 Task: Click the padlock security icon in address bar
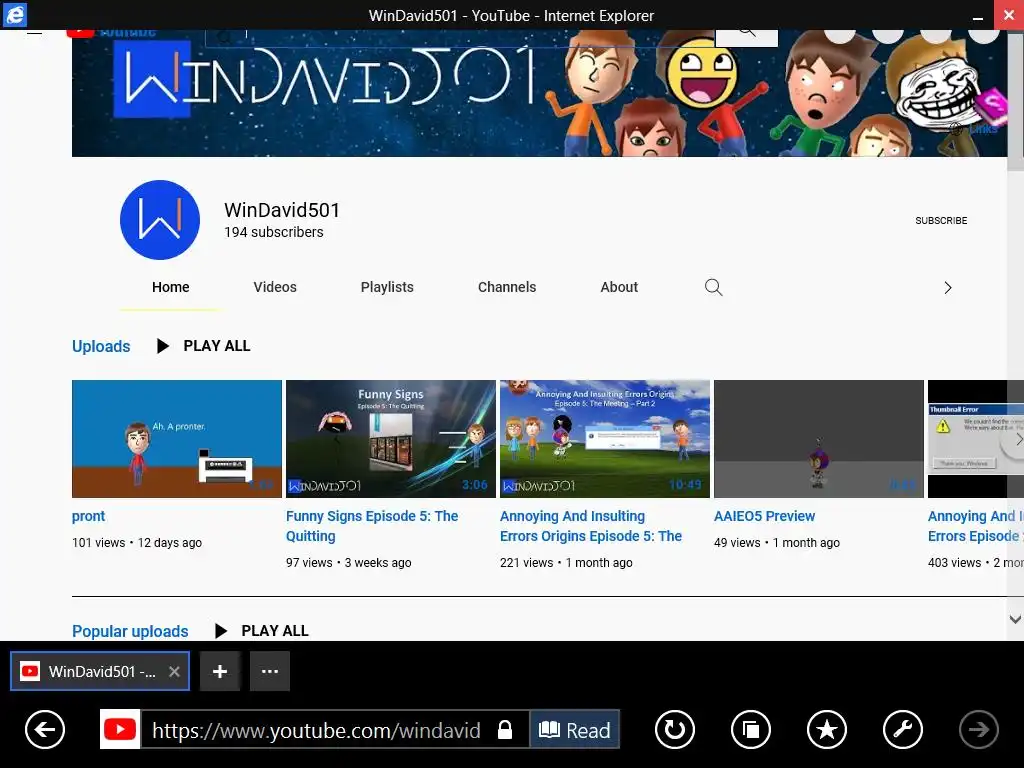coord(505,729)
